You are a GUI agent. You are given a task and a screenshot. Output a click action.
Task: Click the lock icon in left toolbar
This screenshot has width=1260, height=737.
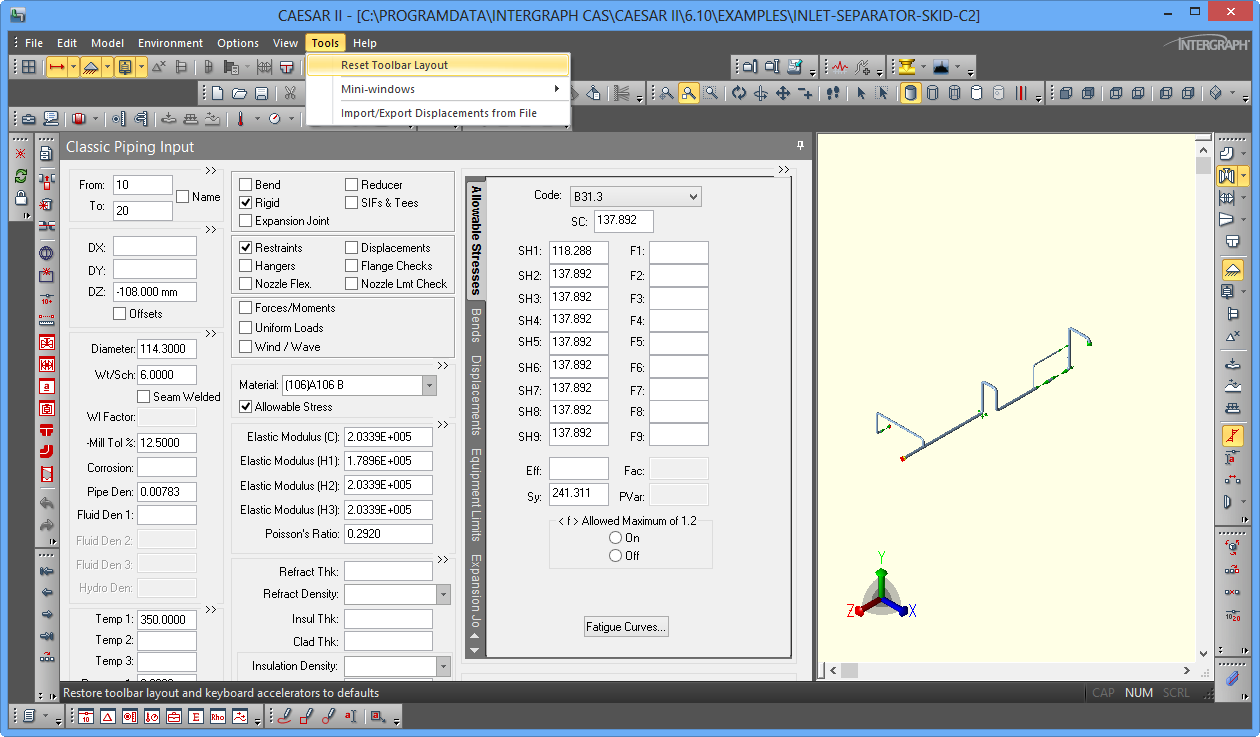pyautogui.click(x=21, y=197)
